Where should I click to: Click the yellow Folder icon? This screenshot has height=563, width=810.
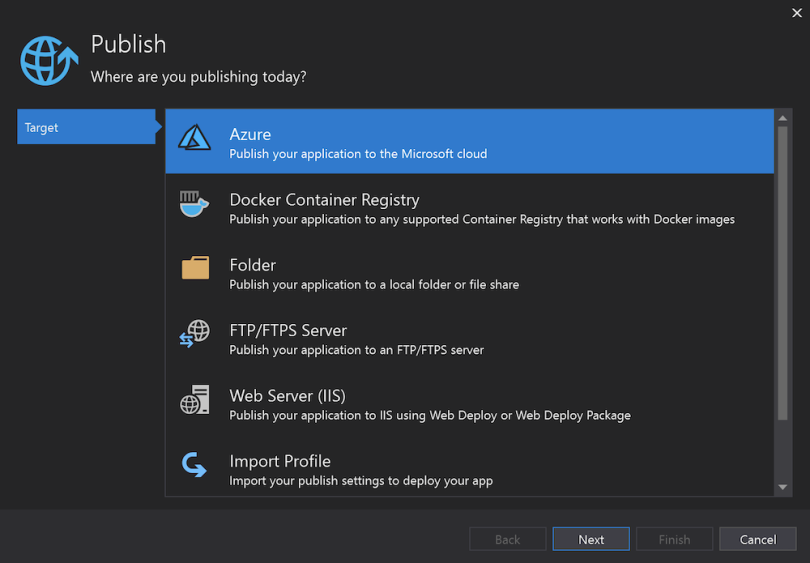click(x=195, y=268)
